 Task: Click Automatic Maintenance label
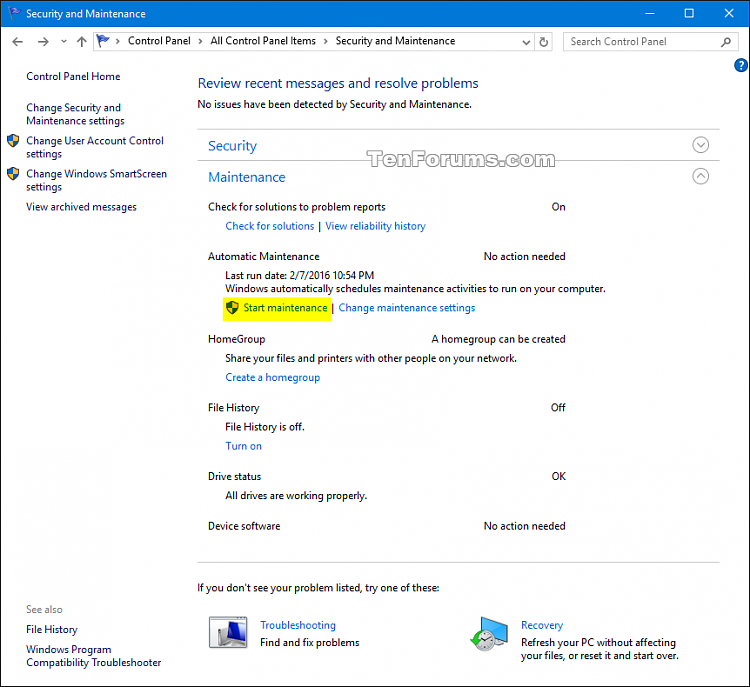(x=264, y=256)
